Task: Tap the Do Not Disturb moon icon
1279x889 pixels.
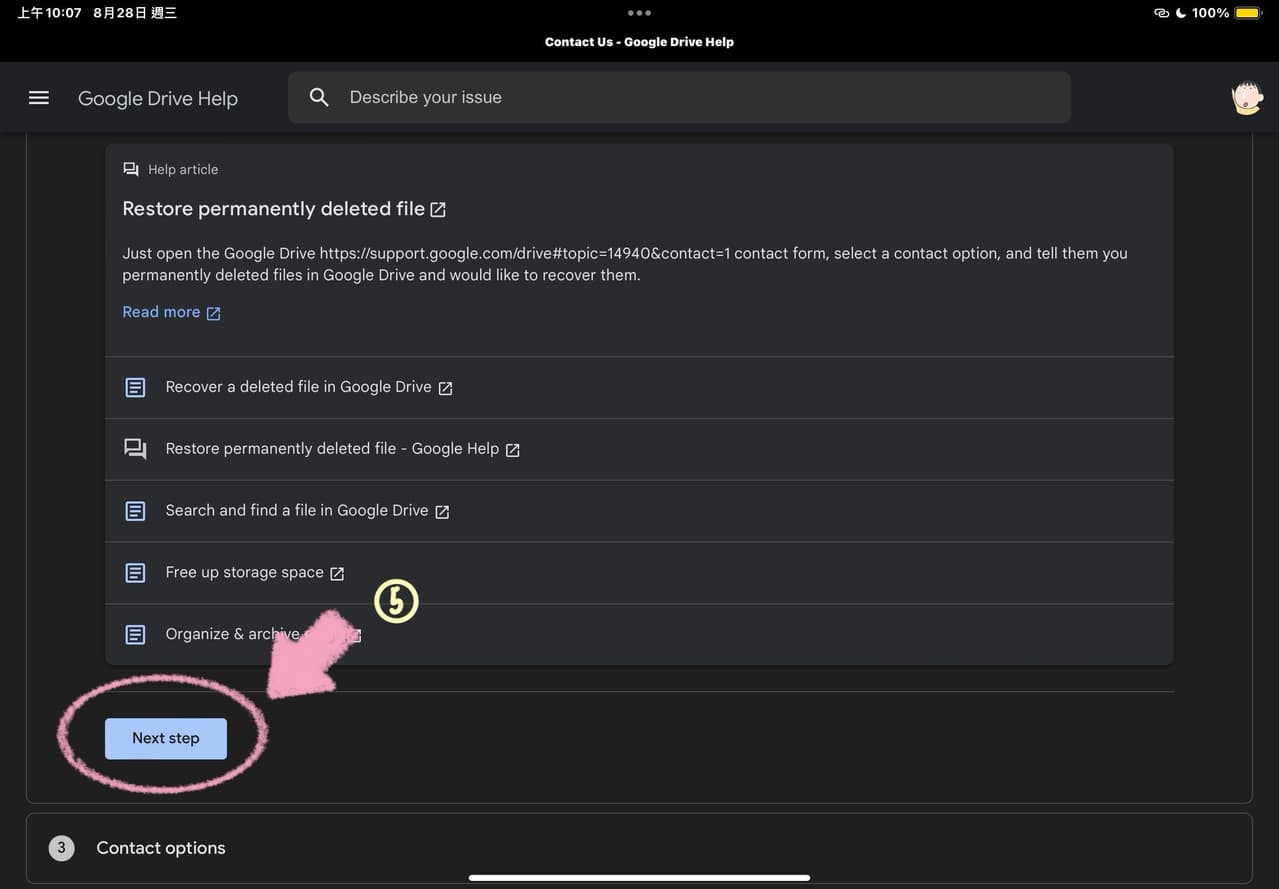Action: 1181,13
